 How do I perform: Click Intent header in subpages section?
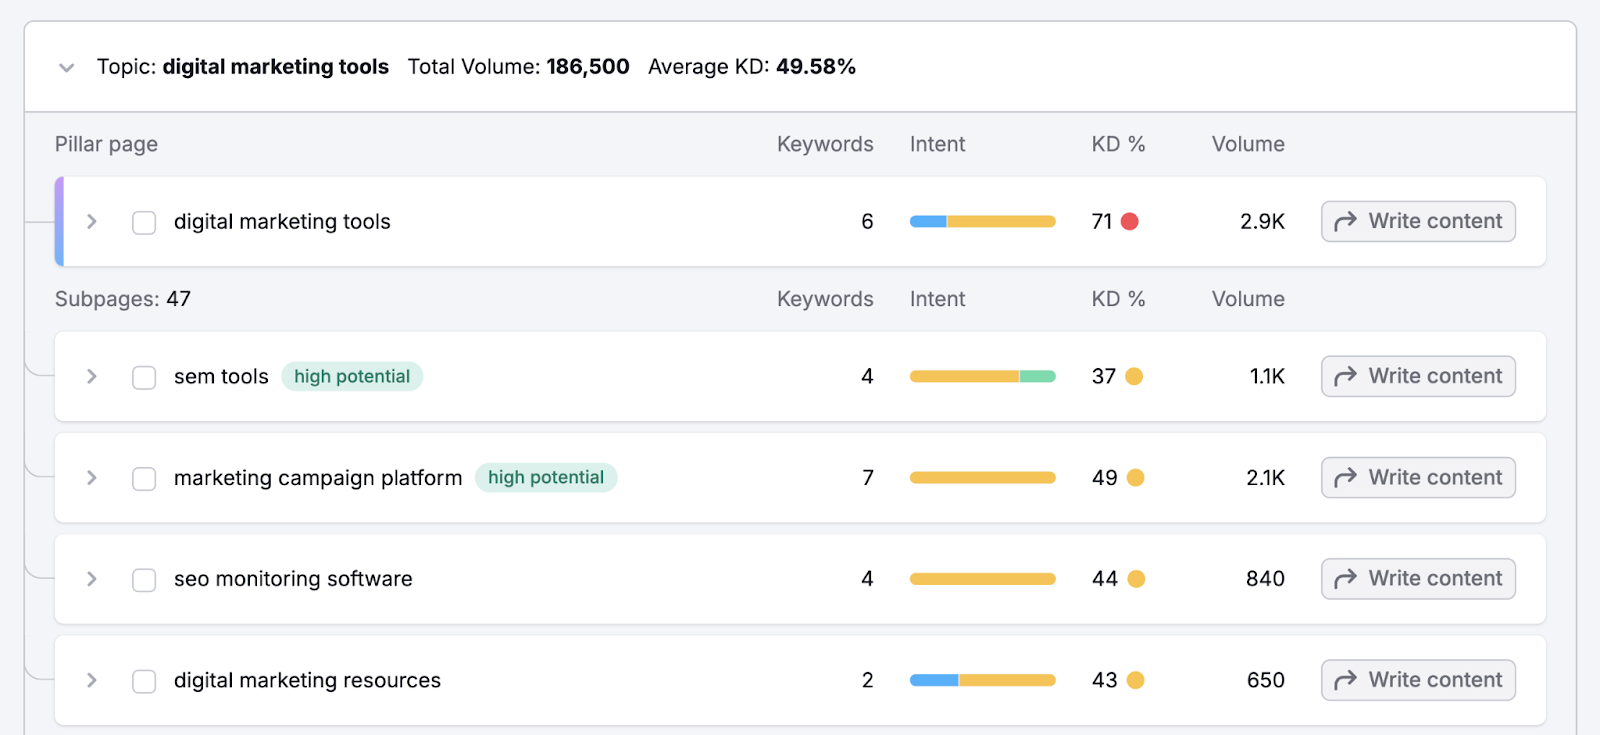[x=937, y=299]
